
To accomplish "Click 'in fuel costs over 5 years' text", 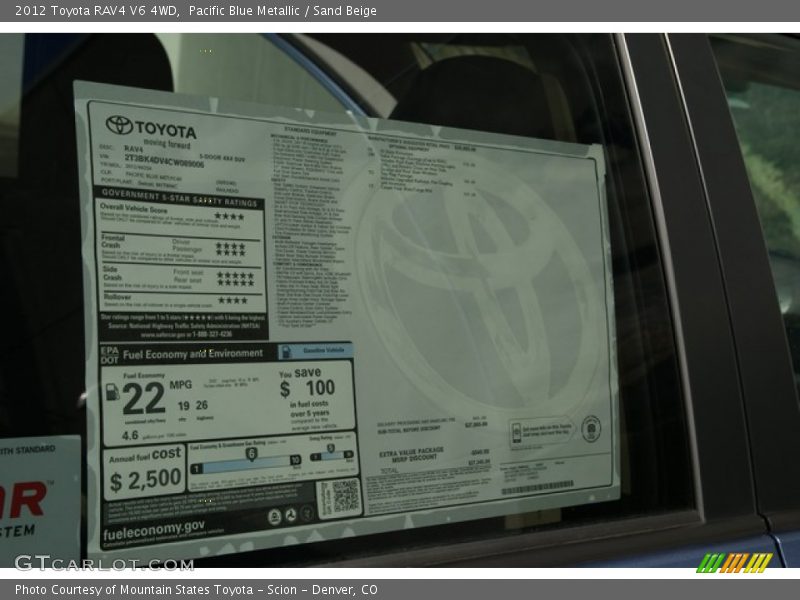I will [x=310, y=409].
